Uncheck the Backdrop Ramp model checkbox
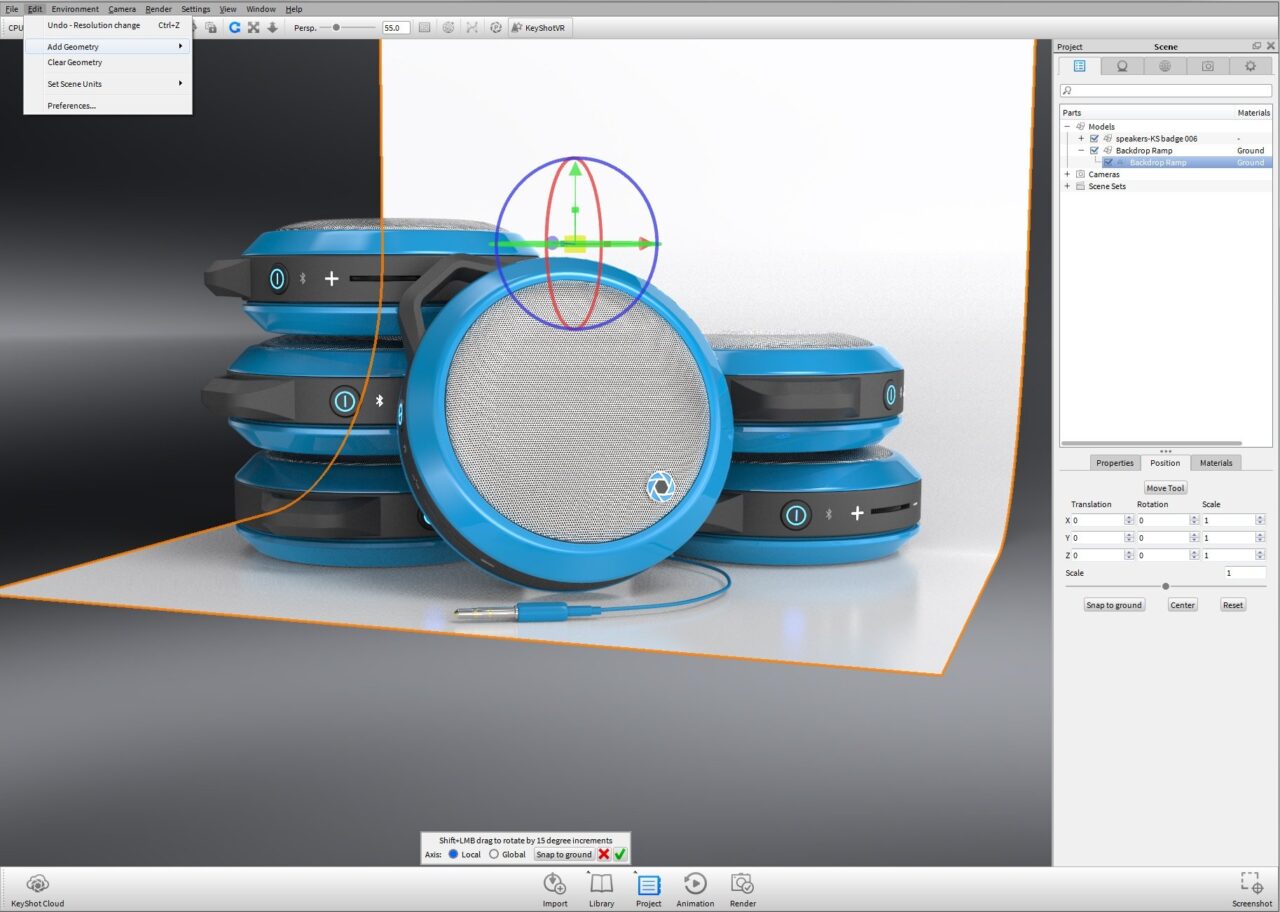This screenshot has width=1280, height=912. (x=1094, y=150)
